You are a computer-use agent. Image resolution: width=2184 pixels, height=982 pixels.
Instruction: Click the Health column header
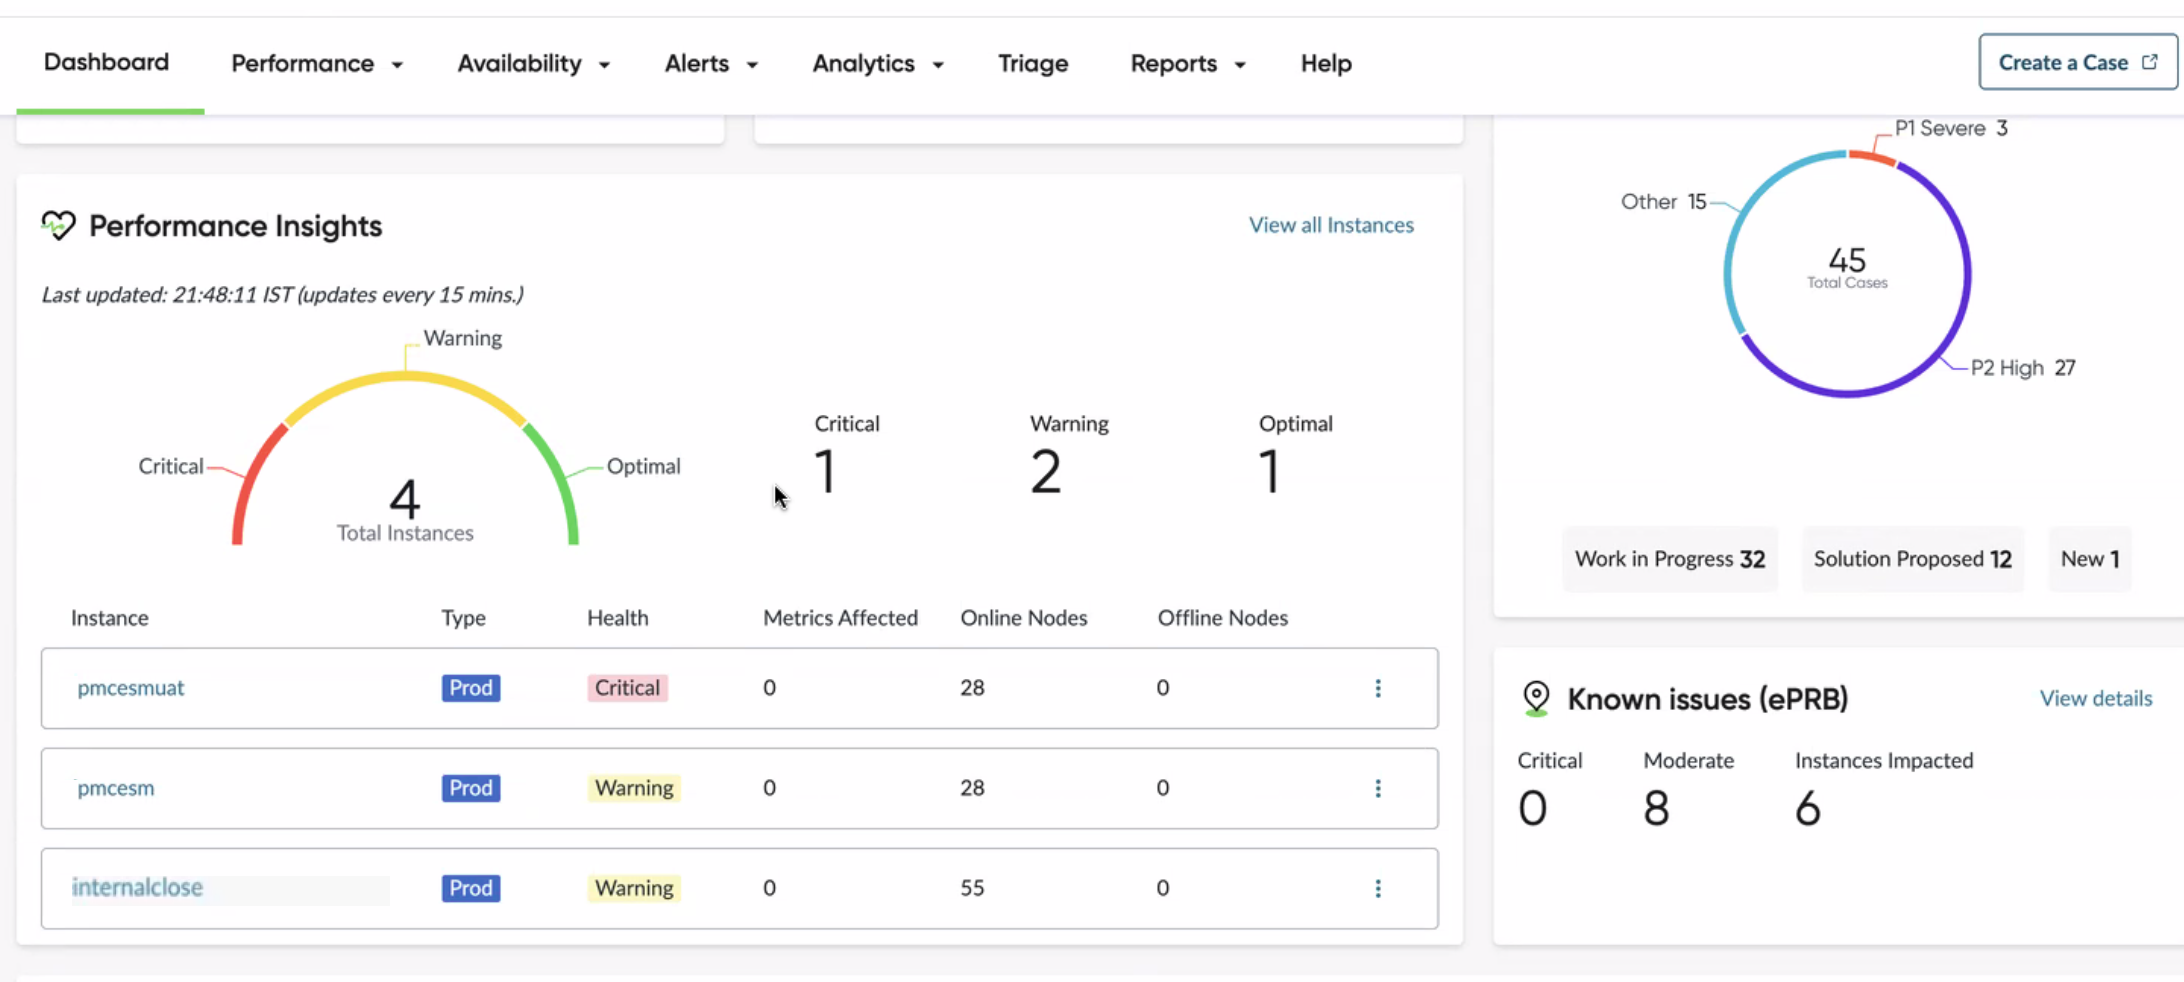[x=618, y=618]
